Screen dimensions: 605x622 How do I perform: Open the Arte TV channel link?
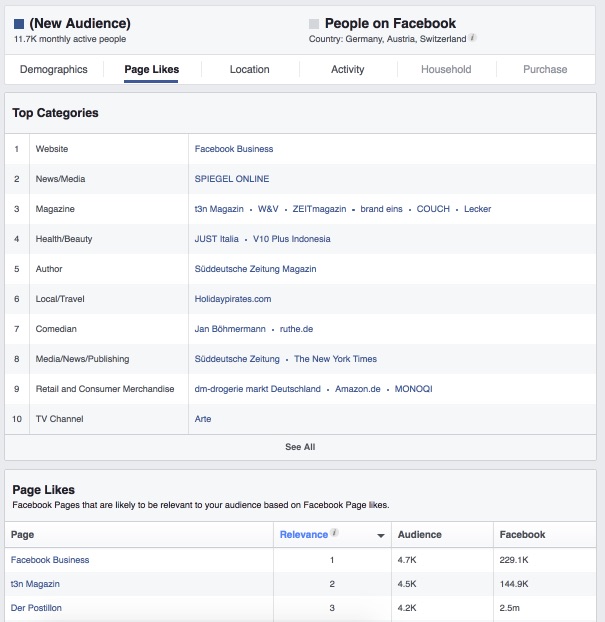coord(203,419)
